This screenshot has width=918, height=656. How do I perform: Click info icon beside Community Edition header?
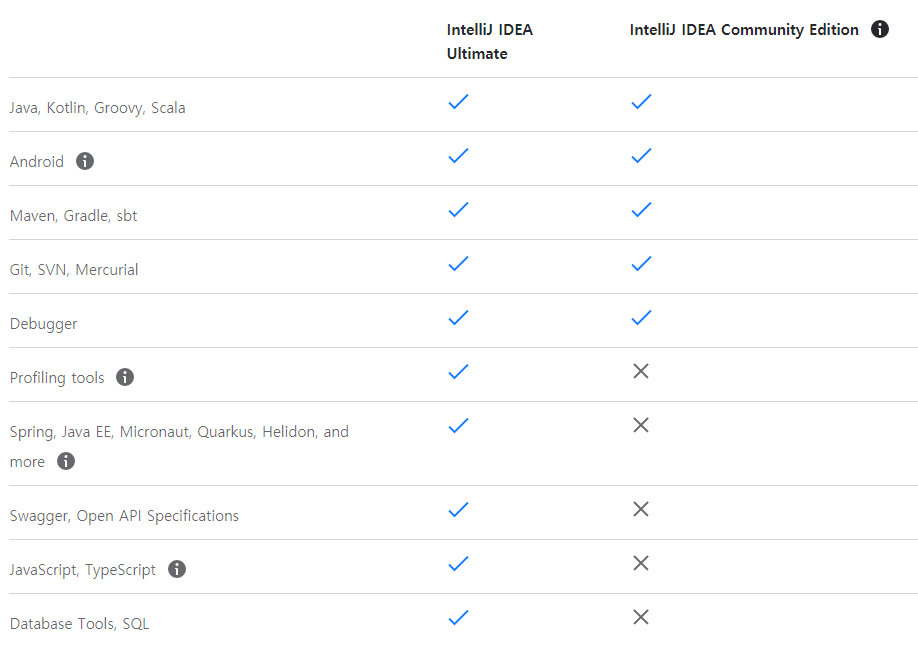pos(880,29)
